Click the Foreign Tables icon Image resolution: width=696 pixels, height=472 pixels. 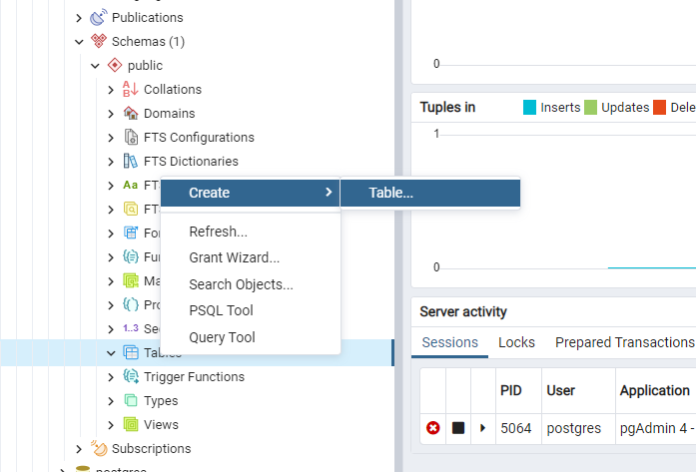point(130,233)
